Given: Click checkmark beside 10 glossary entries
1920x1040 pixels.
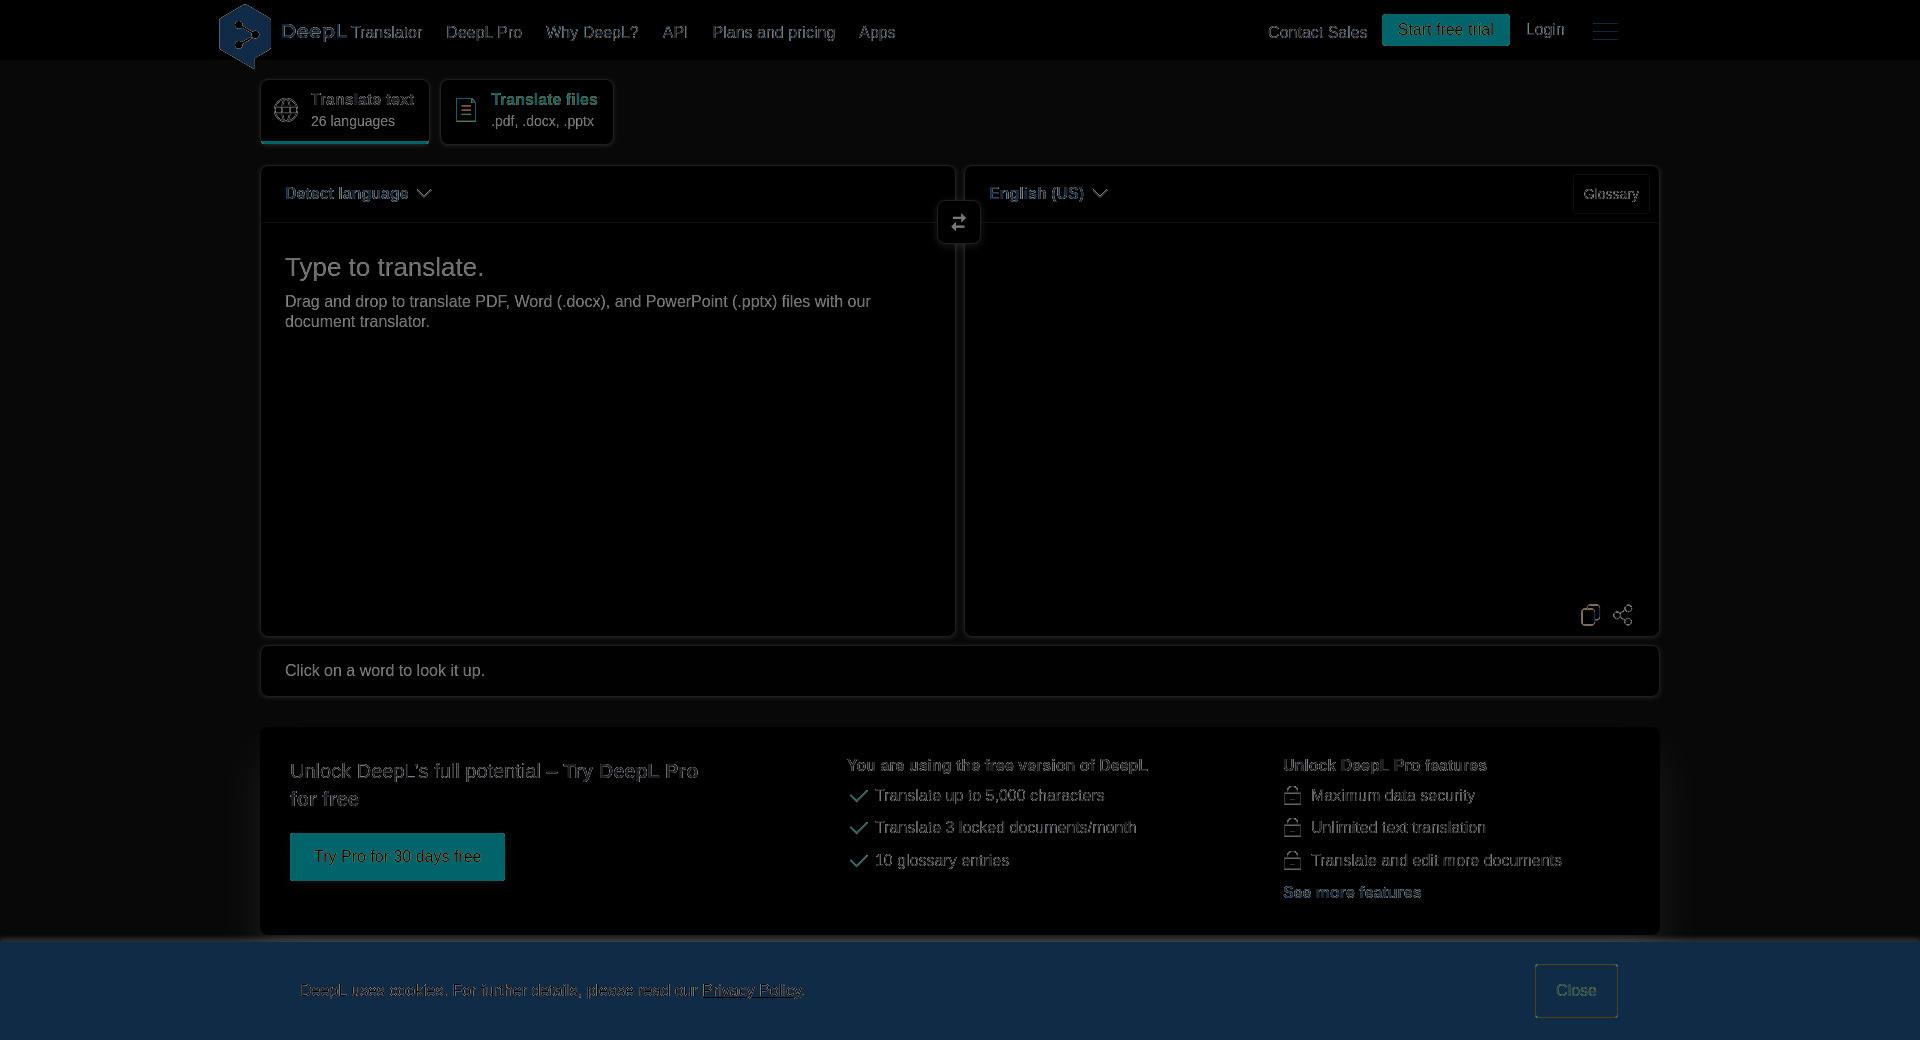Looking at the screenshot, I should click(858, 861).
